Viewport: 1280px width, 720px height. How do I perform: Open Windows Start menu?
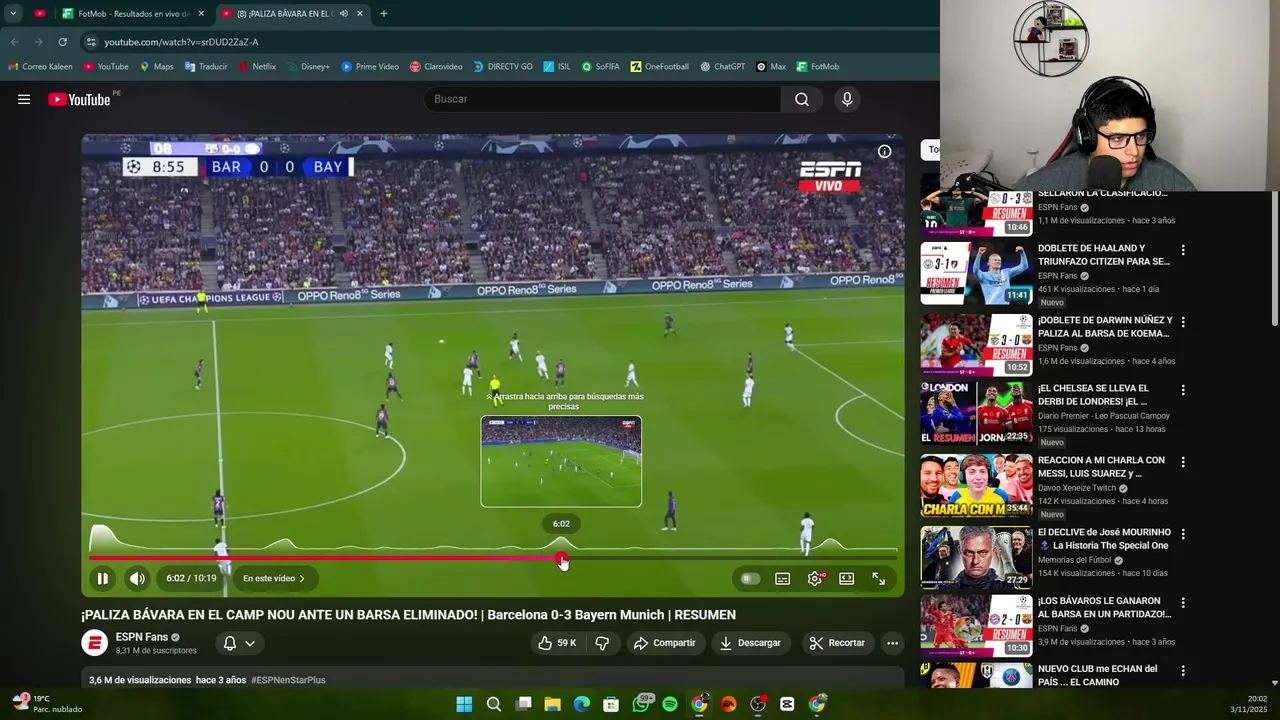tap(464, 704)
